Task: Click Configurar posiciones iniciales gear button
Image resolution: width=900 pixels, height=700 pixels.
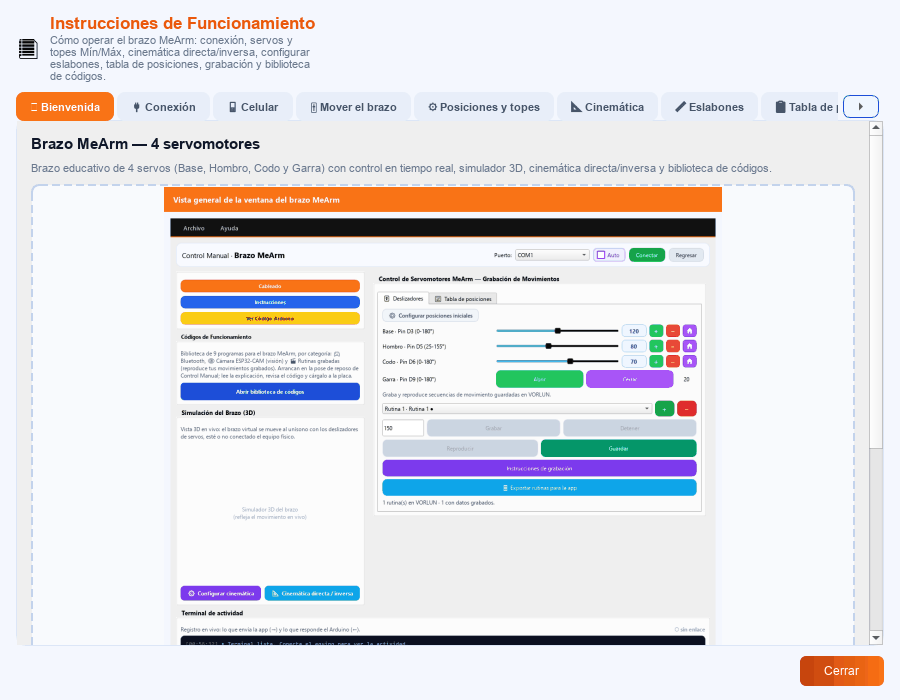Action: (x=430, y=316)
